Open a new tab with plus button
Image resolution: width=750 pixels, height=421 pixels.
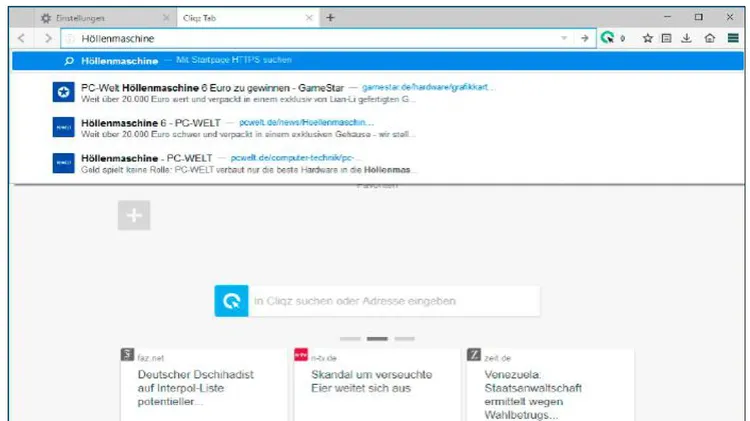(330, 18)
